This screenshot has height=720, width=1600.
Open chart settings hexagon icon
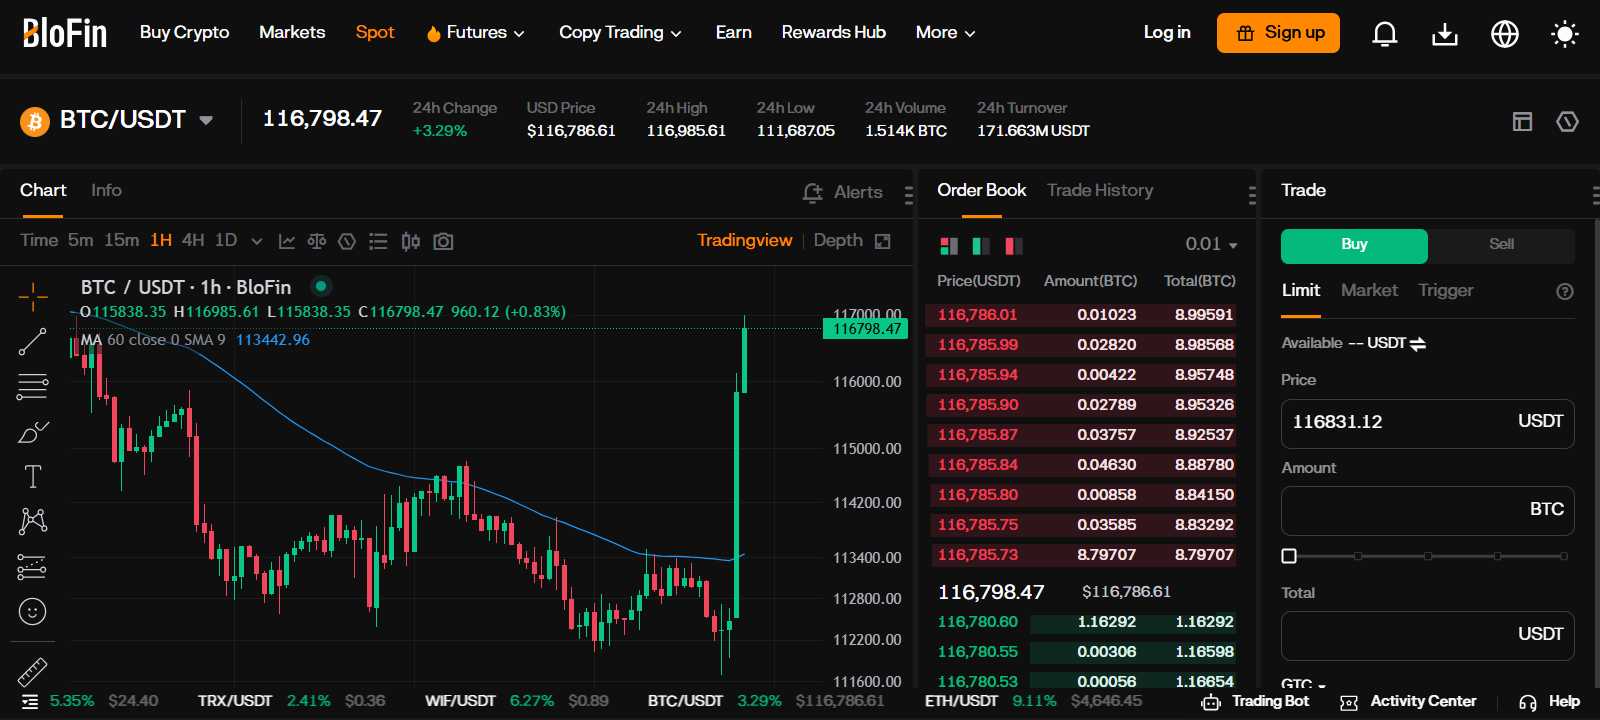point(347,241)
